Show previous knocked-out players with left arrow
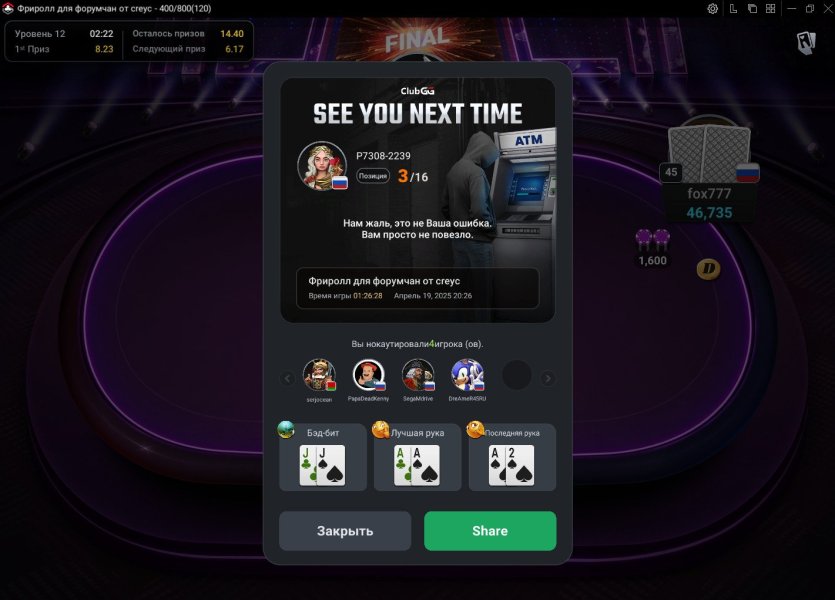 tap(288, 379)
